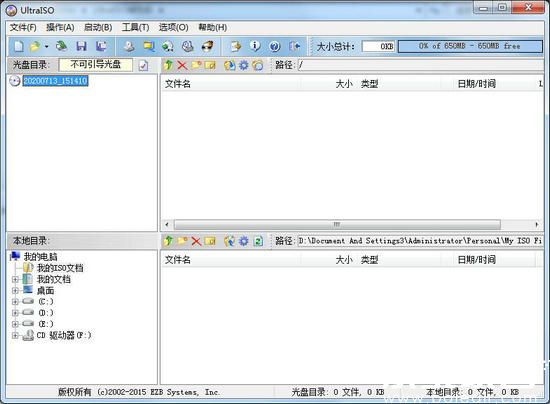Screen dimensions: 550x404
Task: Click the Extract icon in disc pane toolbar
Action: click(x=230, y=65)
